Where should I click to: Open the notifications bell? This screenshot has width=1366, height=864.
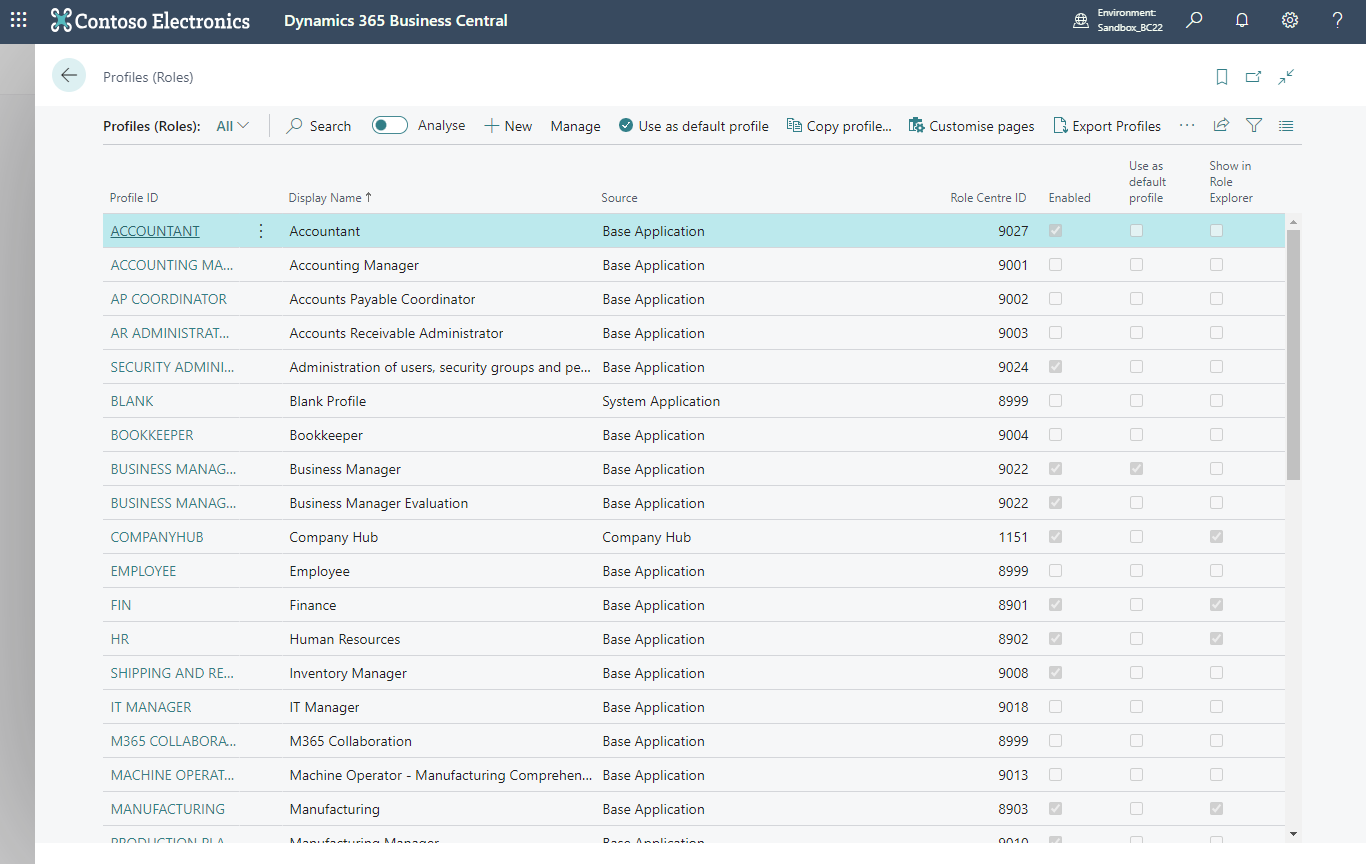[x=1242, y=20]
